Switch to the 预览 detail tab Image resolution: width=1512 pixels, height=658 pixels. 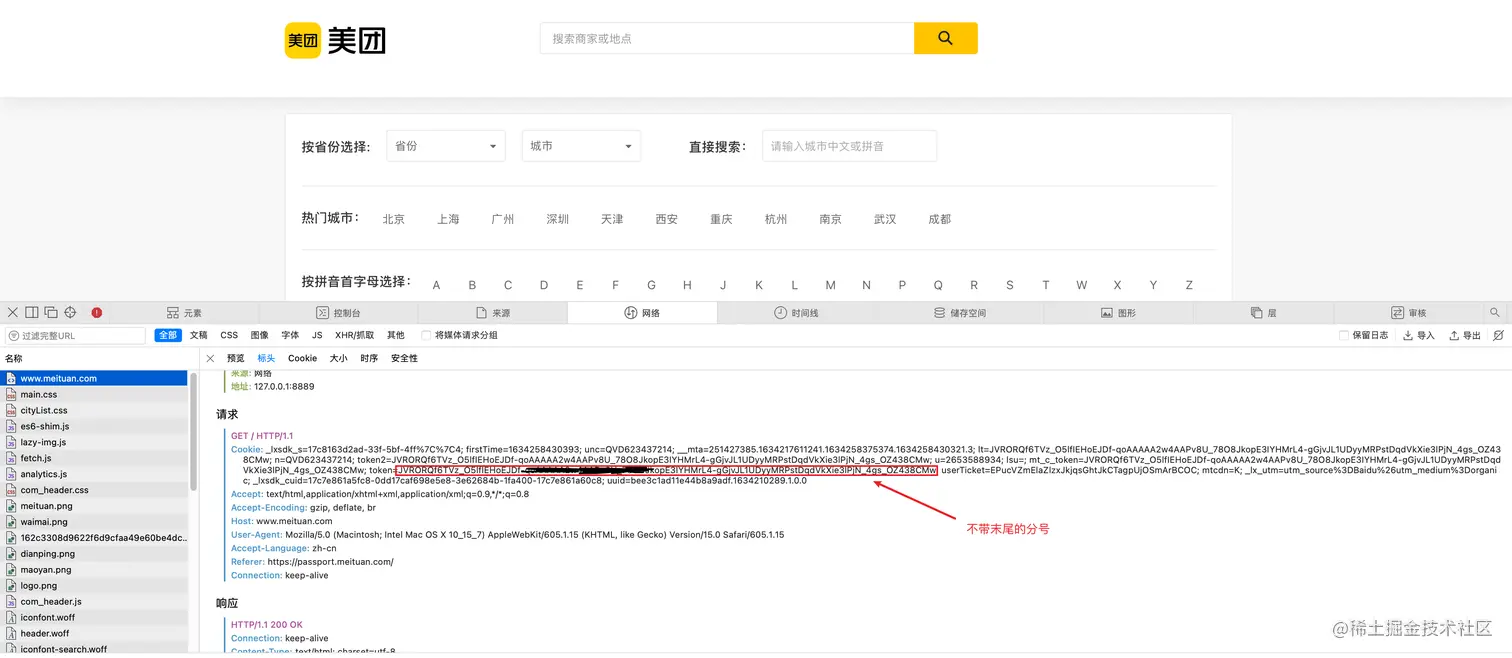click(235, 358)
